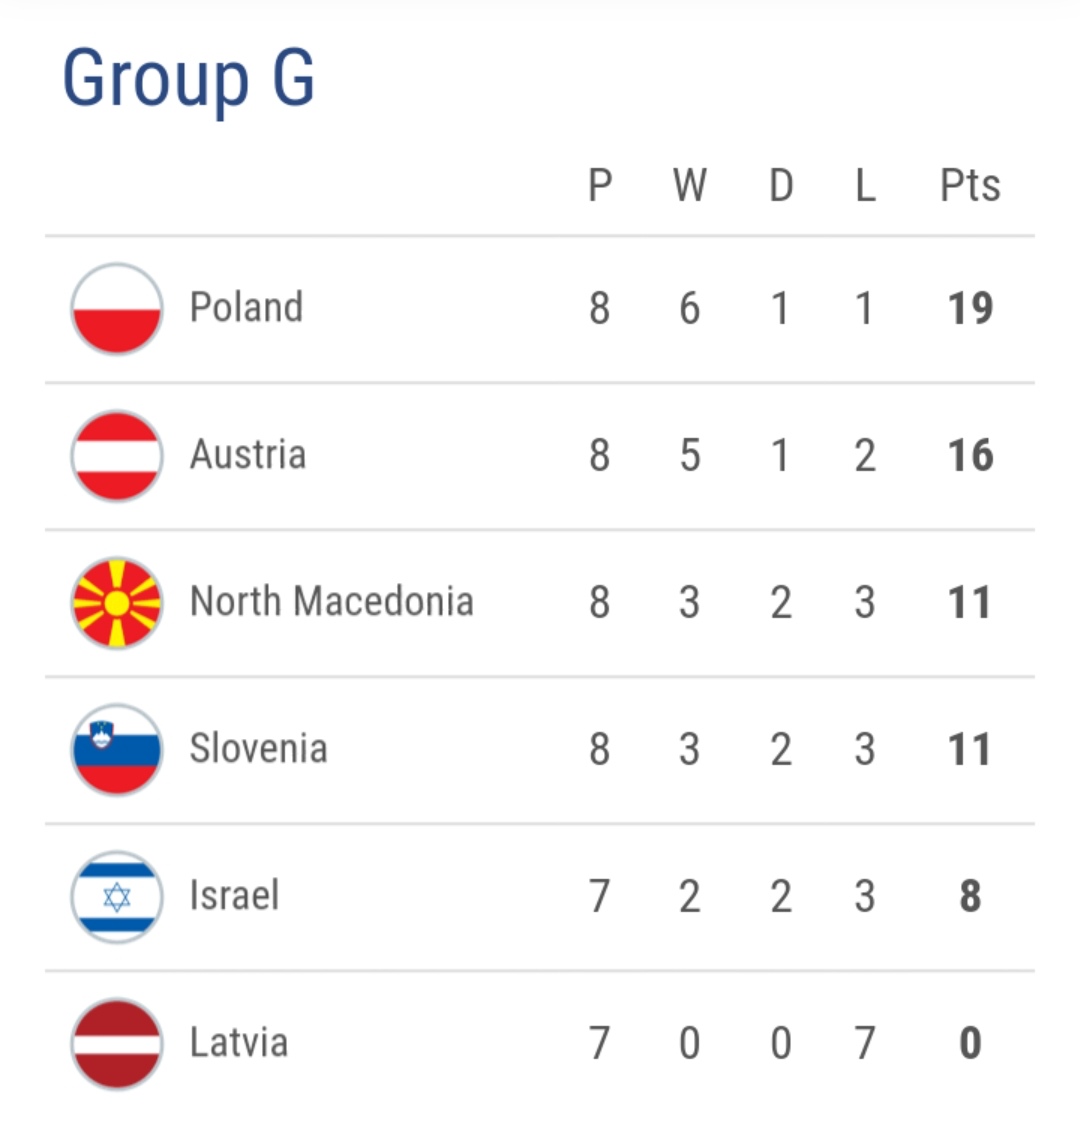Screen dimensions: 1080x1122
Task: Select the W wins column header
Action: [689, 186]
